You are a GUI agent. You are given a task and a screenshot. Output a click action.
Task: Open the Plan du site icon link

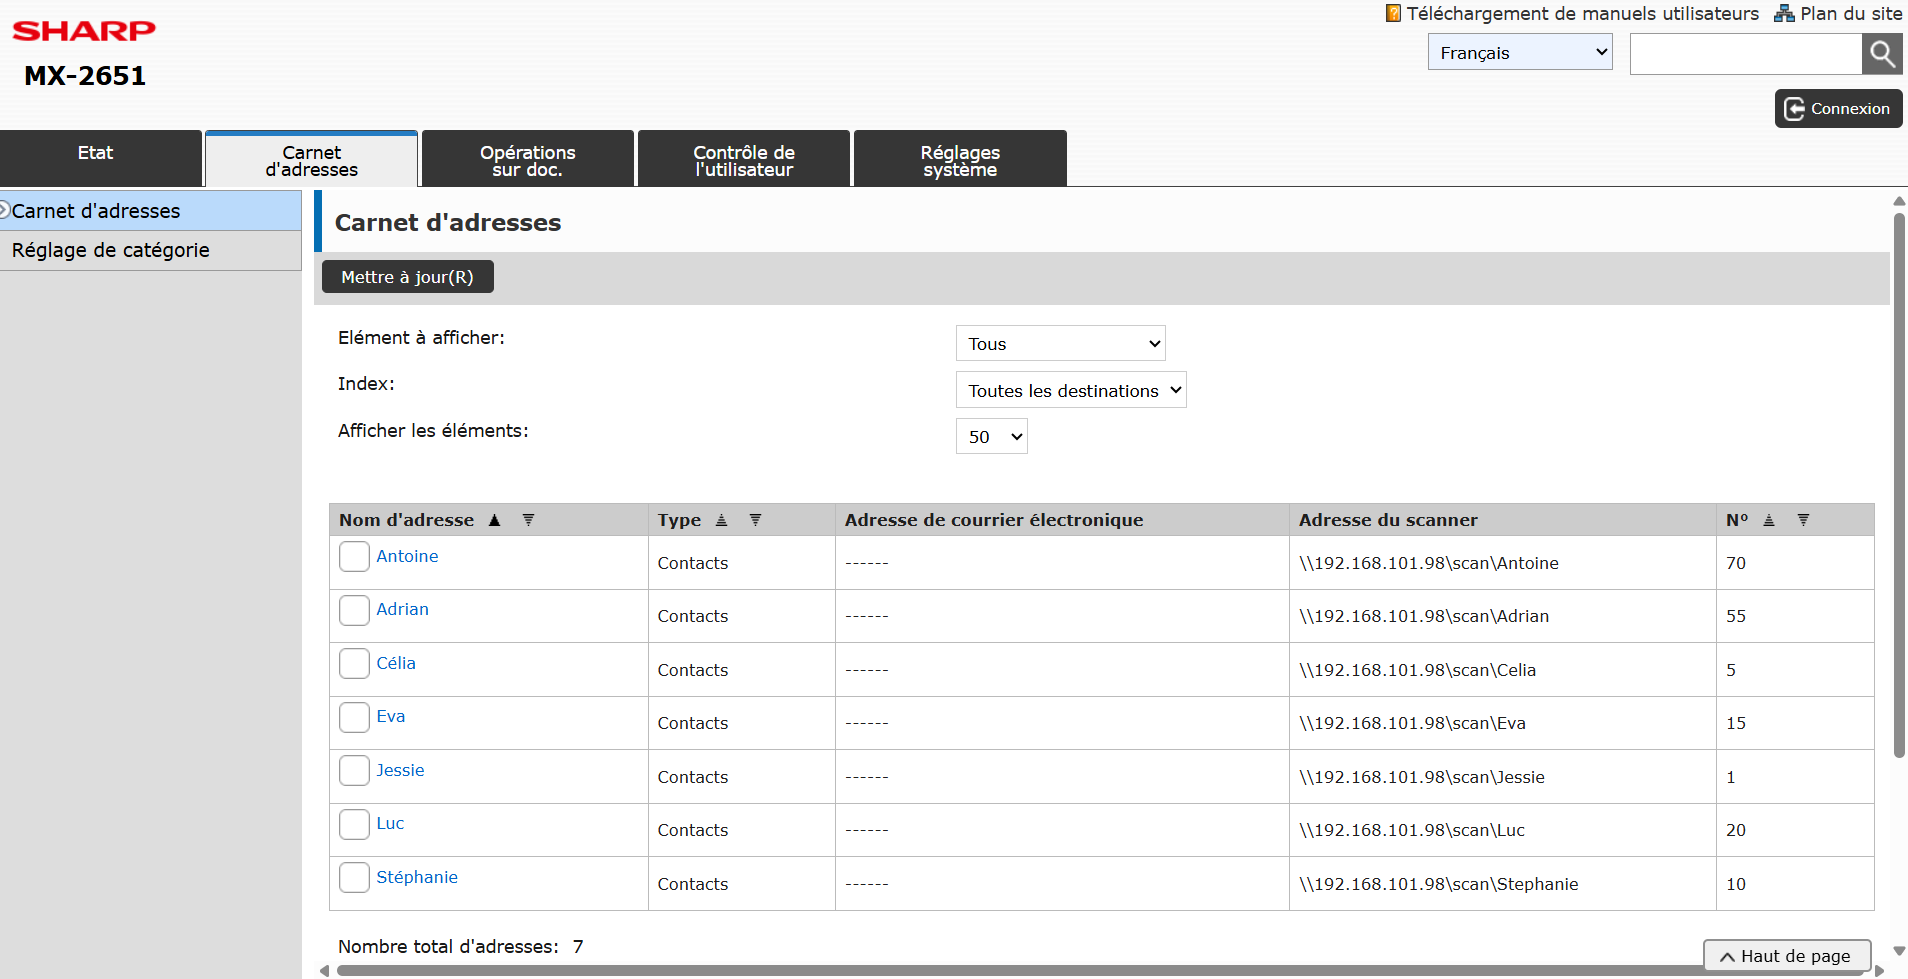click(x=1784, y=14)
